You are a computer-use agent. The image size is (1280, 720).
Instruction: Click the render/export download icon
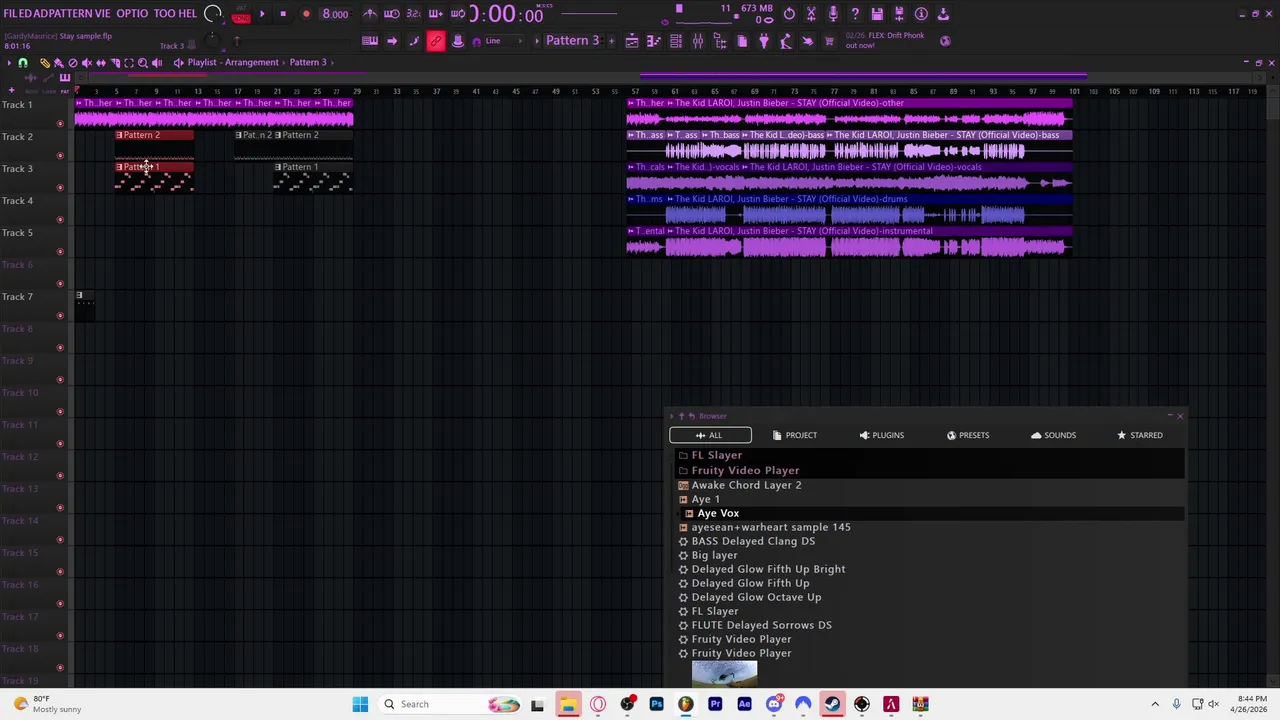point(943,14)
